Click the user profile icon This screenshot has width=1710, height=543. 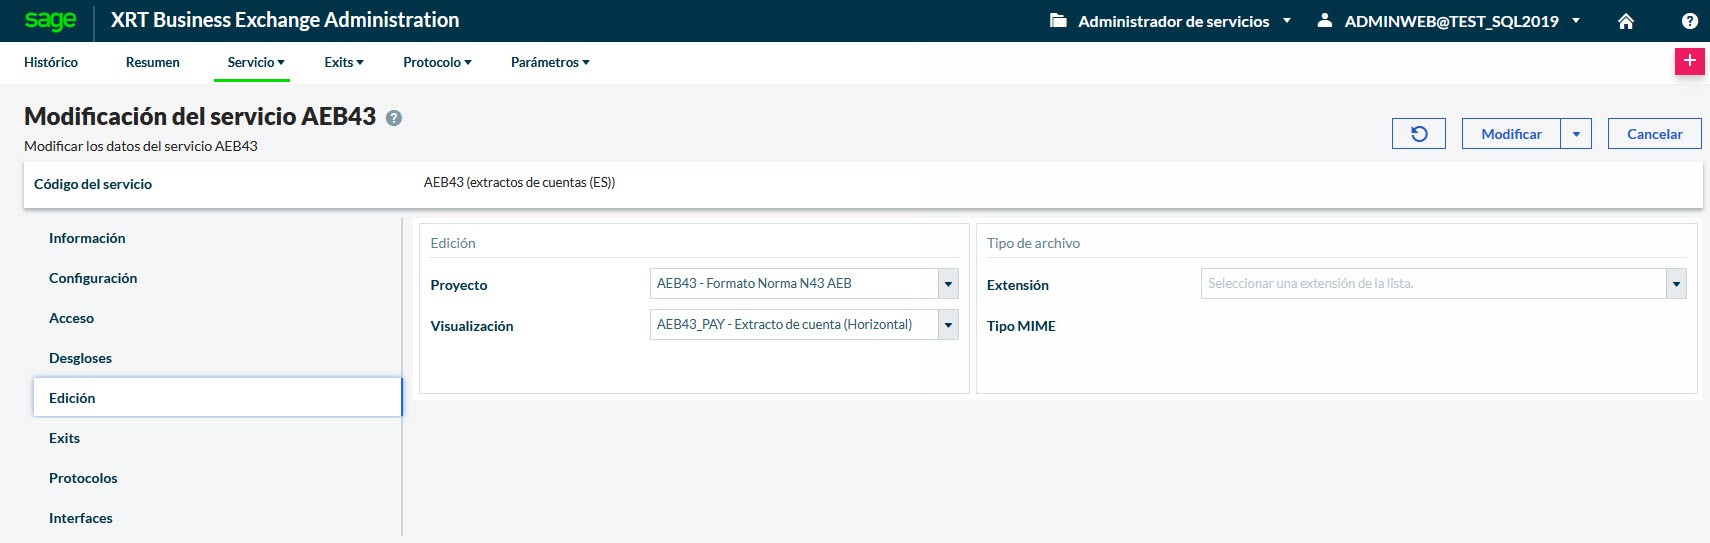1324,21
